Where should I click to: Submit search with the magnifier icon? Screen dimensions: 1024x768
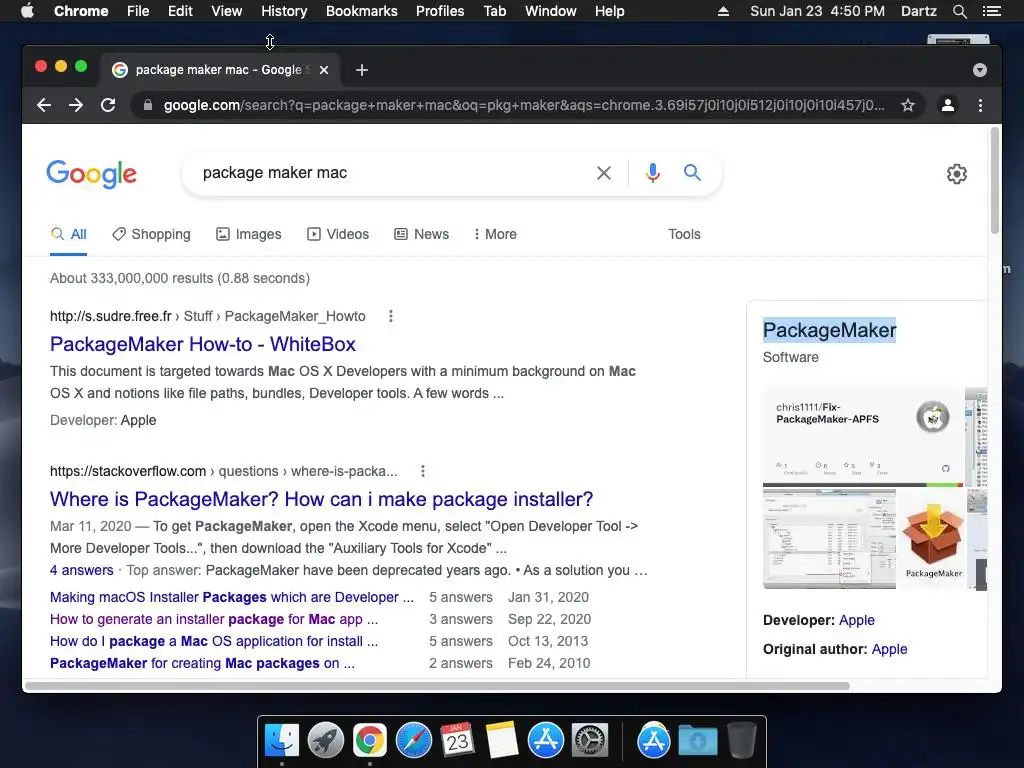point(692,172)
